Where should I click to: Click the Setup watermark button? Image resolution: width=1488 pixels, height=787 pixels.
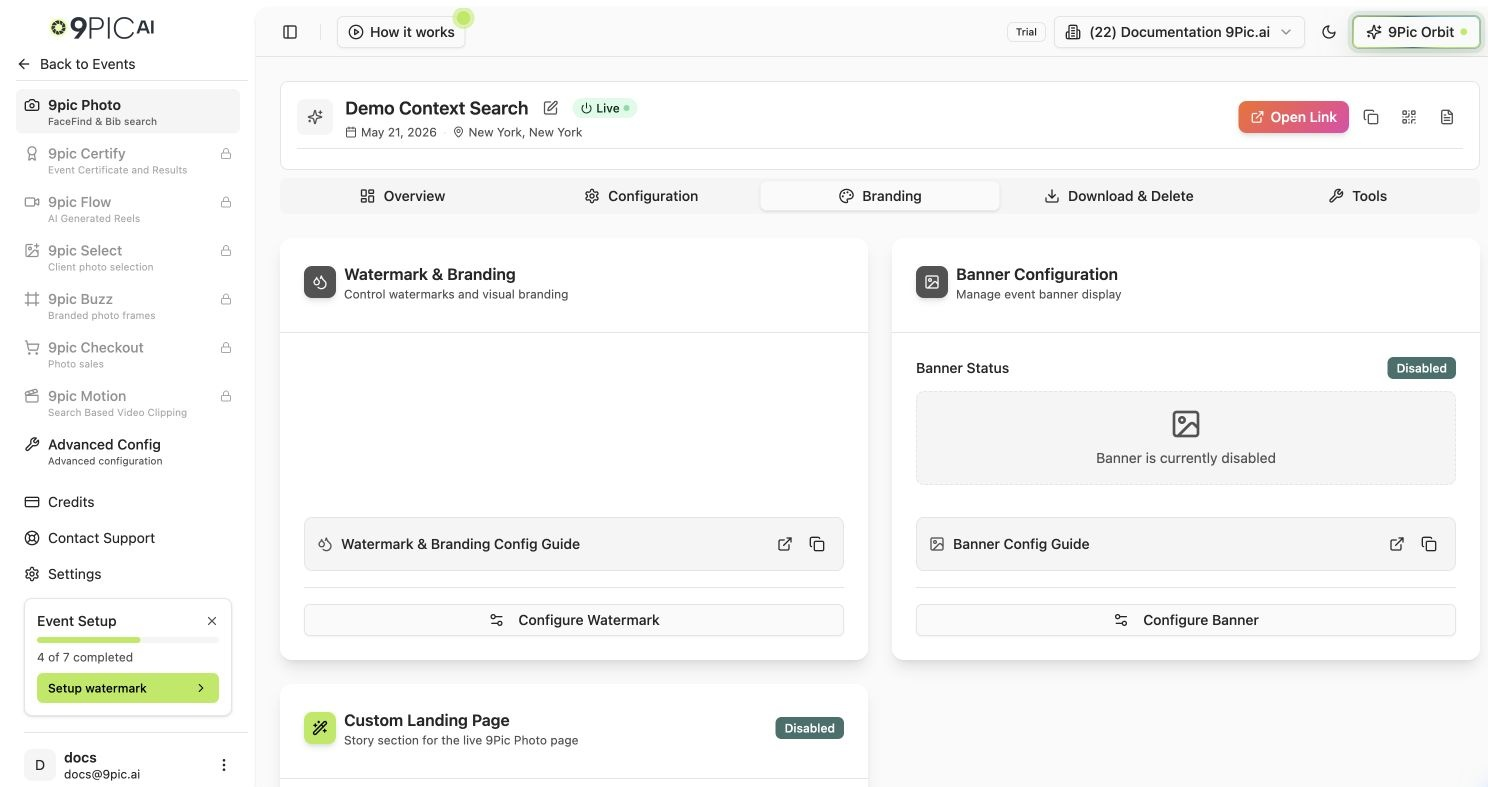click(128, 688)
